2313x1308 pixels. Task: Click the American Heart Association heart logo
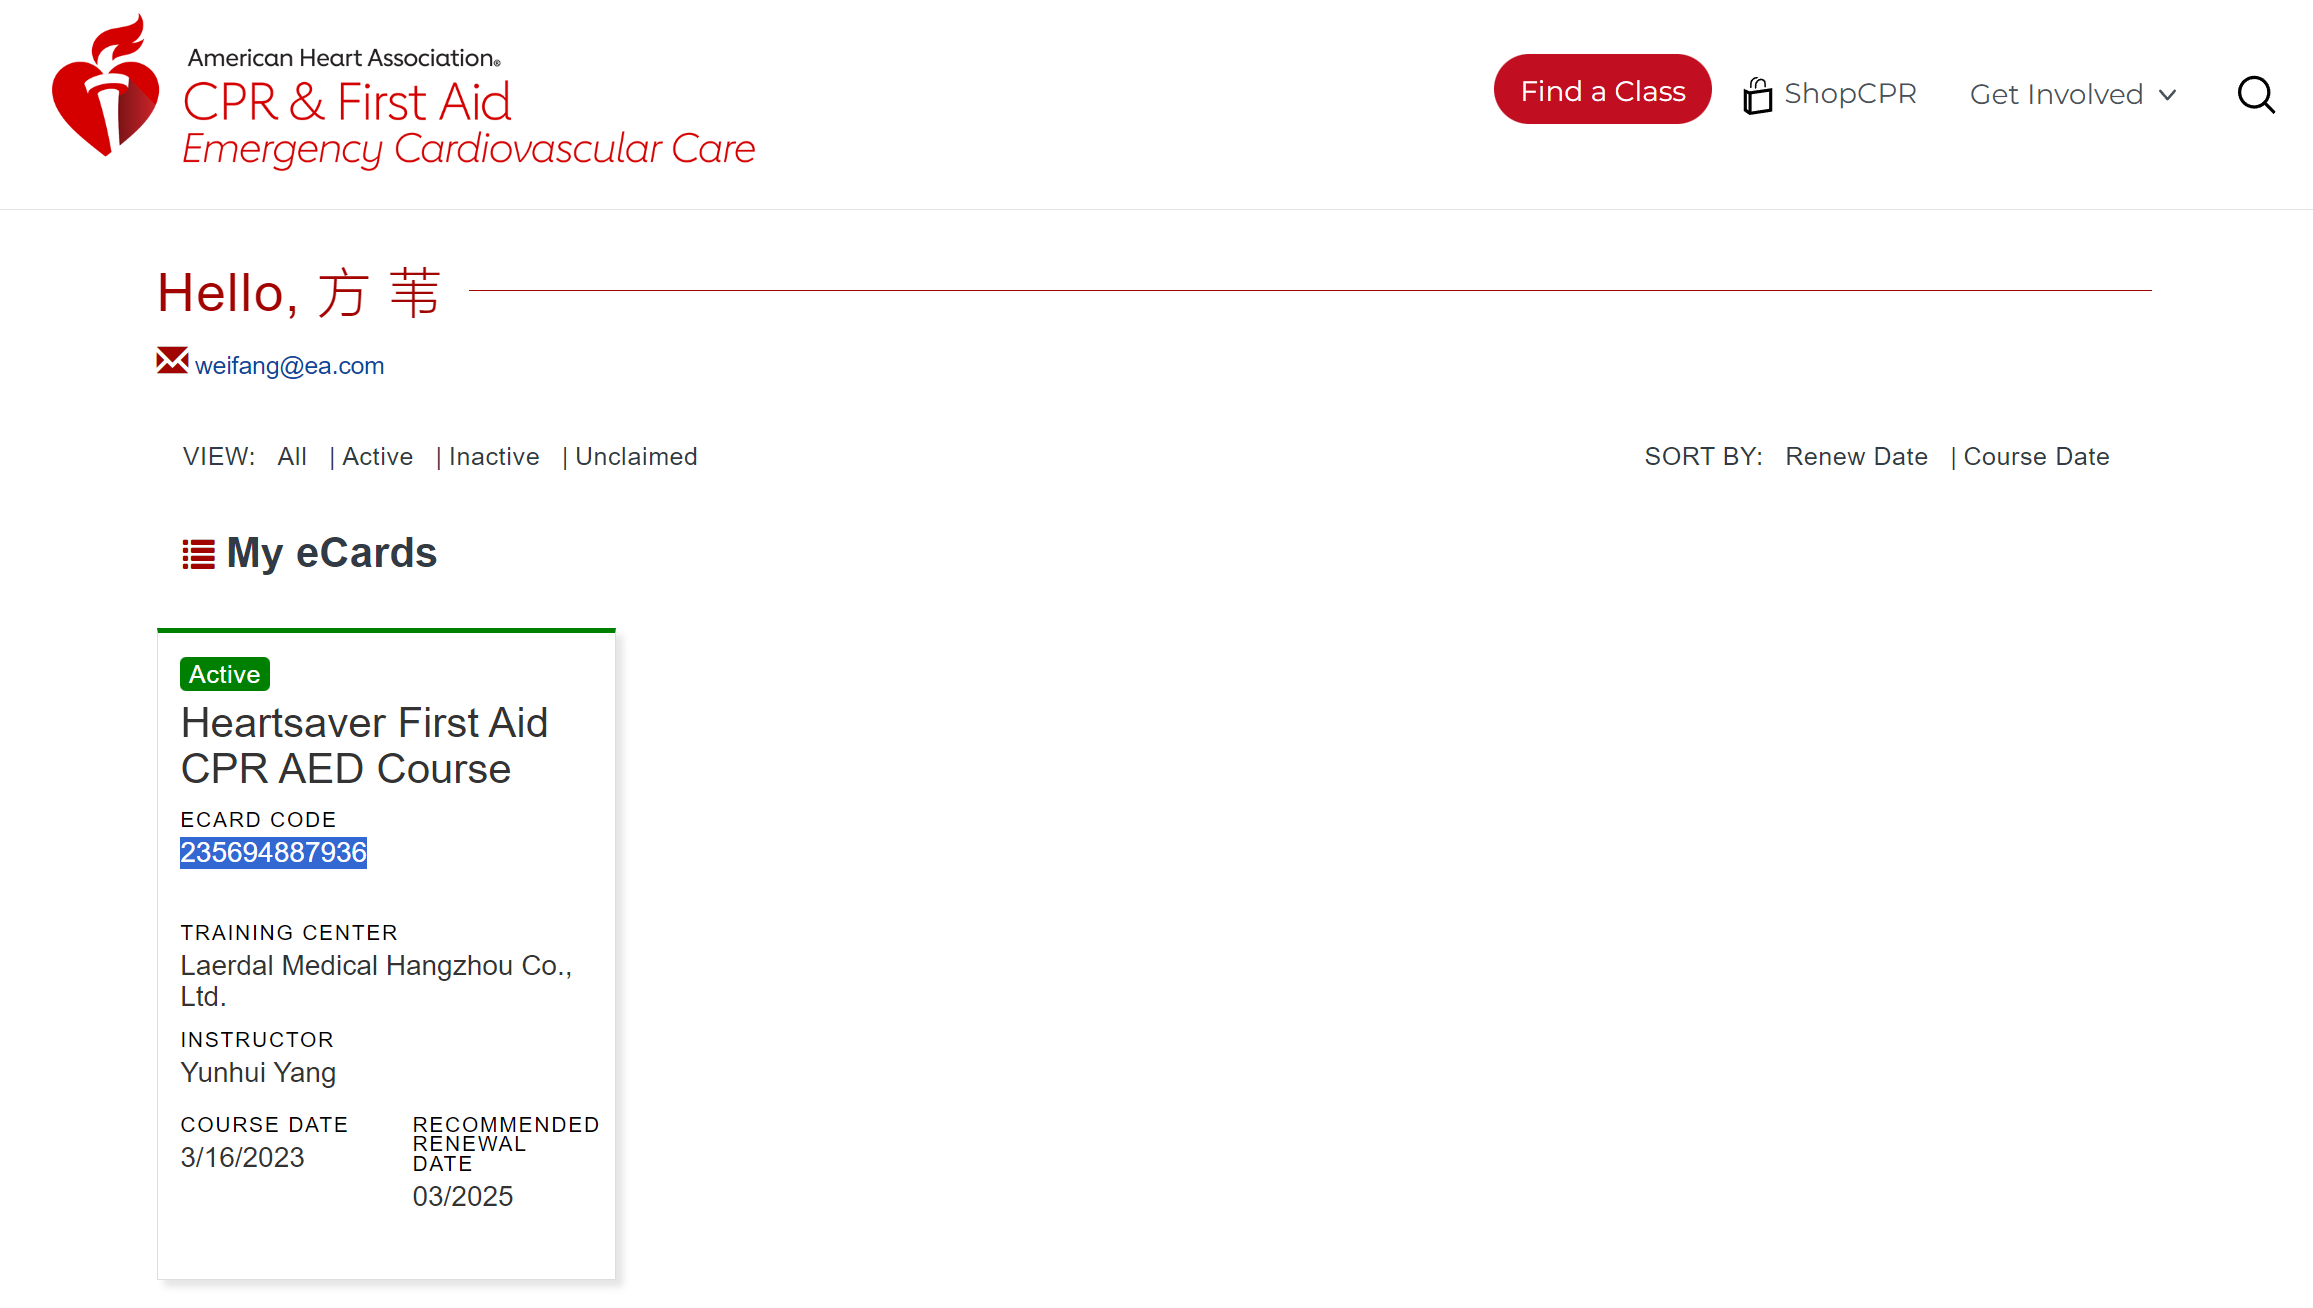click(106, 85)
